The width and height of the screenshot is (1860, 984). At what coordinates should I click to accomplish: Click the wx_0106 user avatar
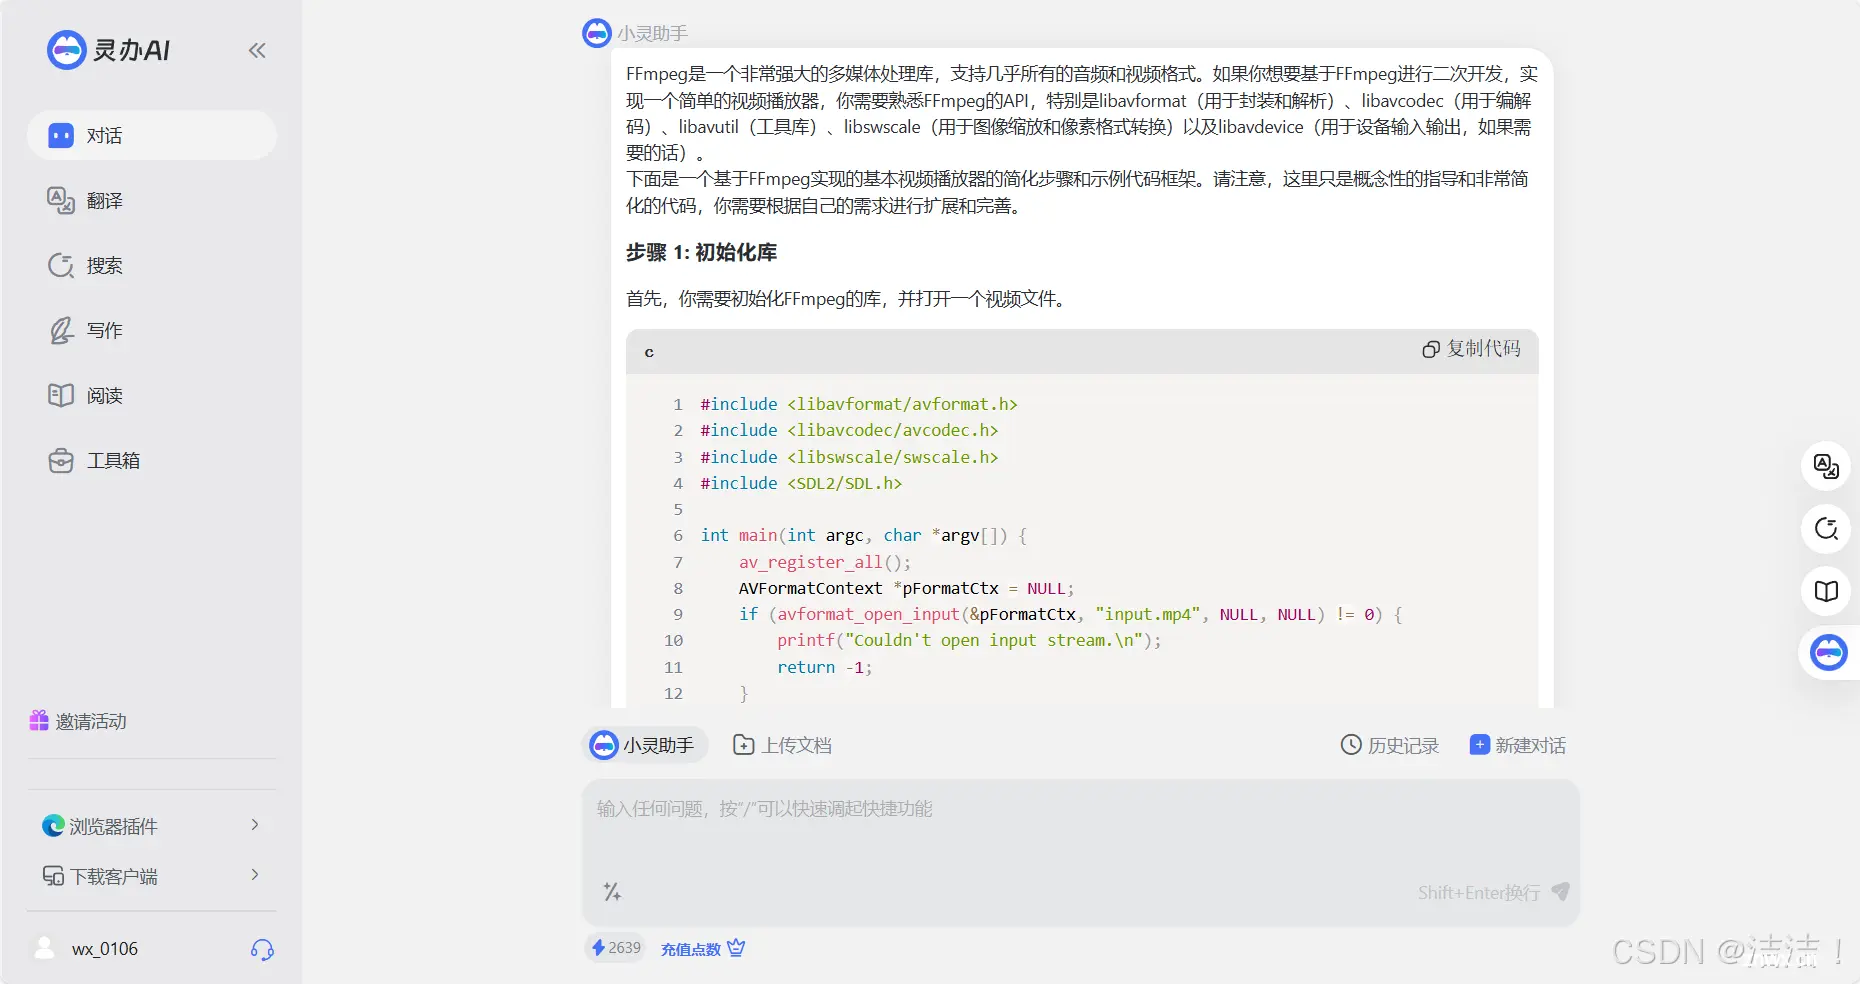coord(45,948)
